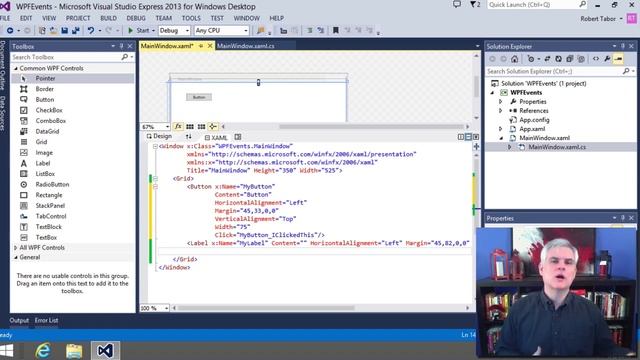Click Sync with Active Document in Solution Explorer
Screen dimensions: 640x360
click(547, 59)
